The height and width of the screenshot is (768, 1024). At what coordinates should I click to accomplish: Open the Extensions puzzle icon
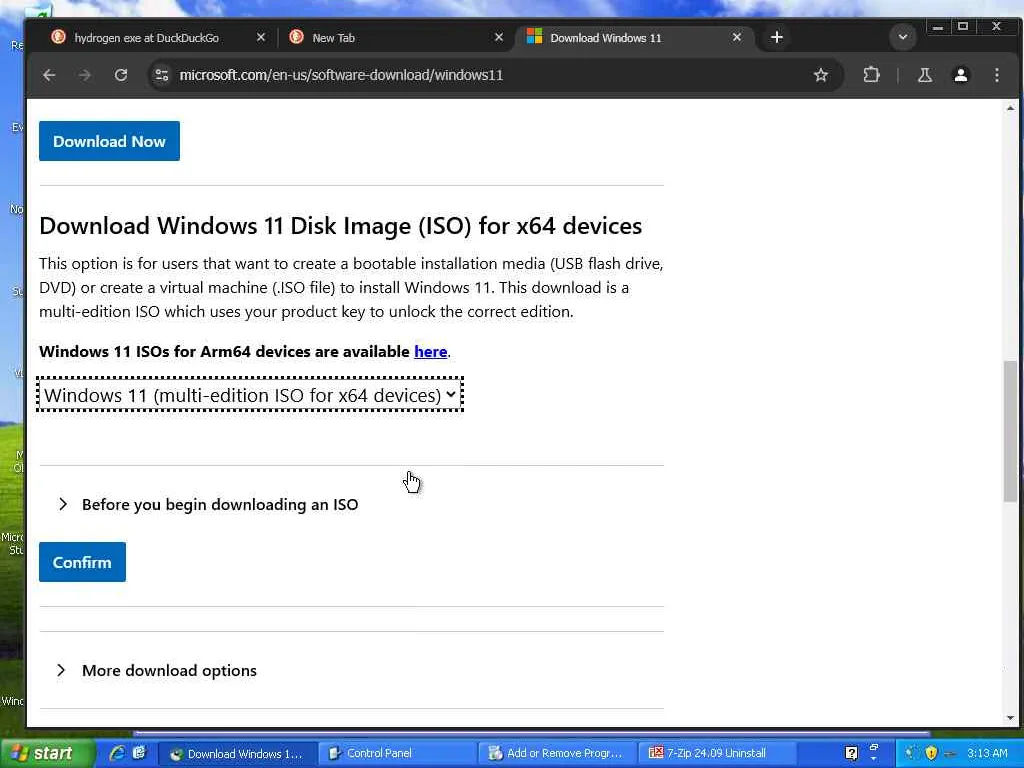pyautogui.click(x=871, y=75)
